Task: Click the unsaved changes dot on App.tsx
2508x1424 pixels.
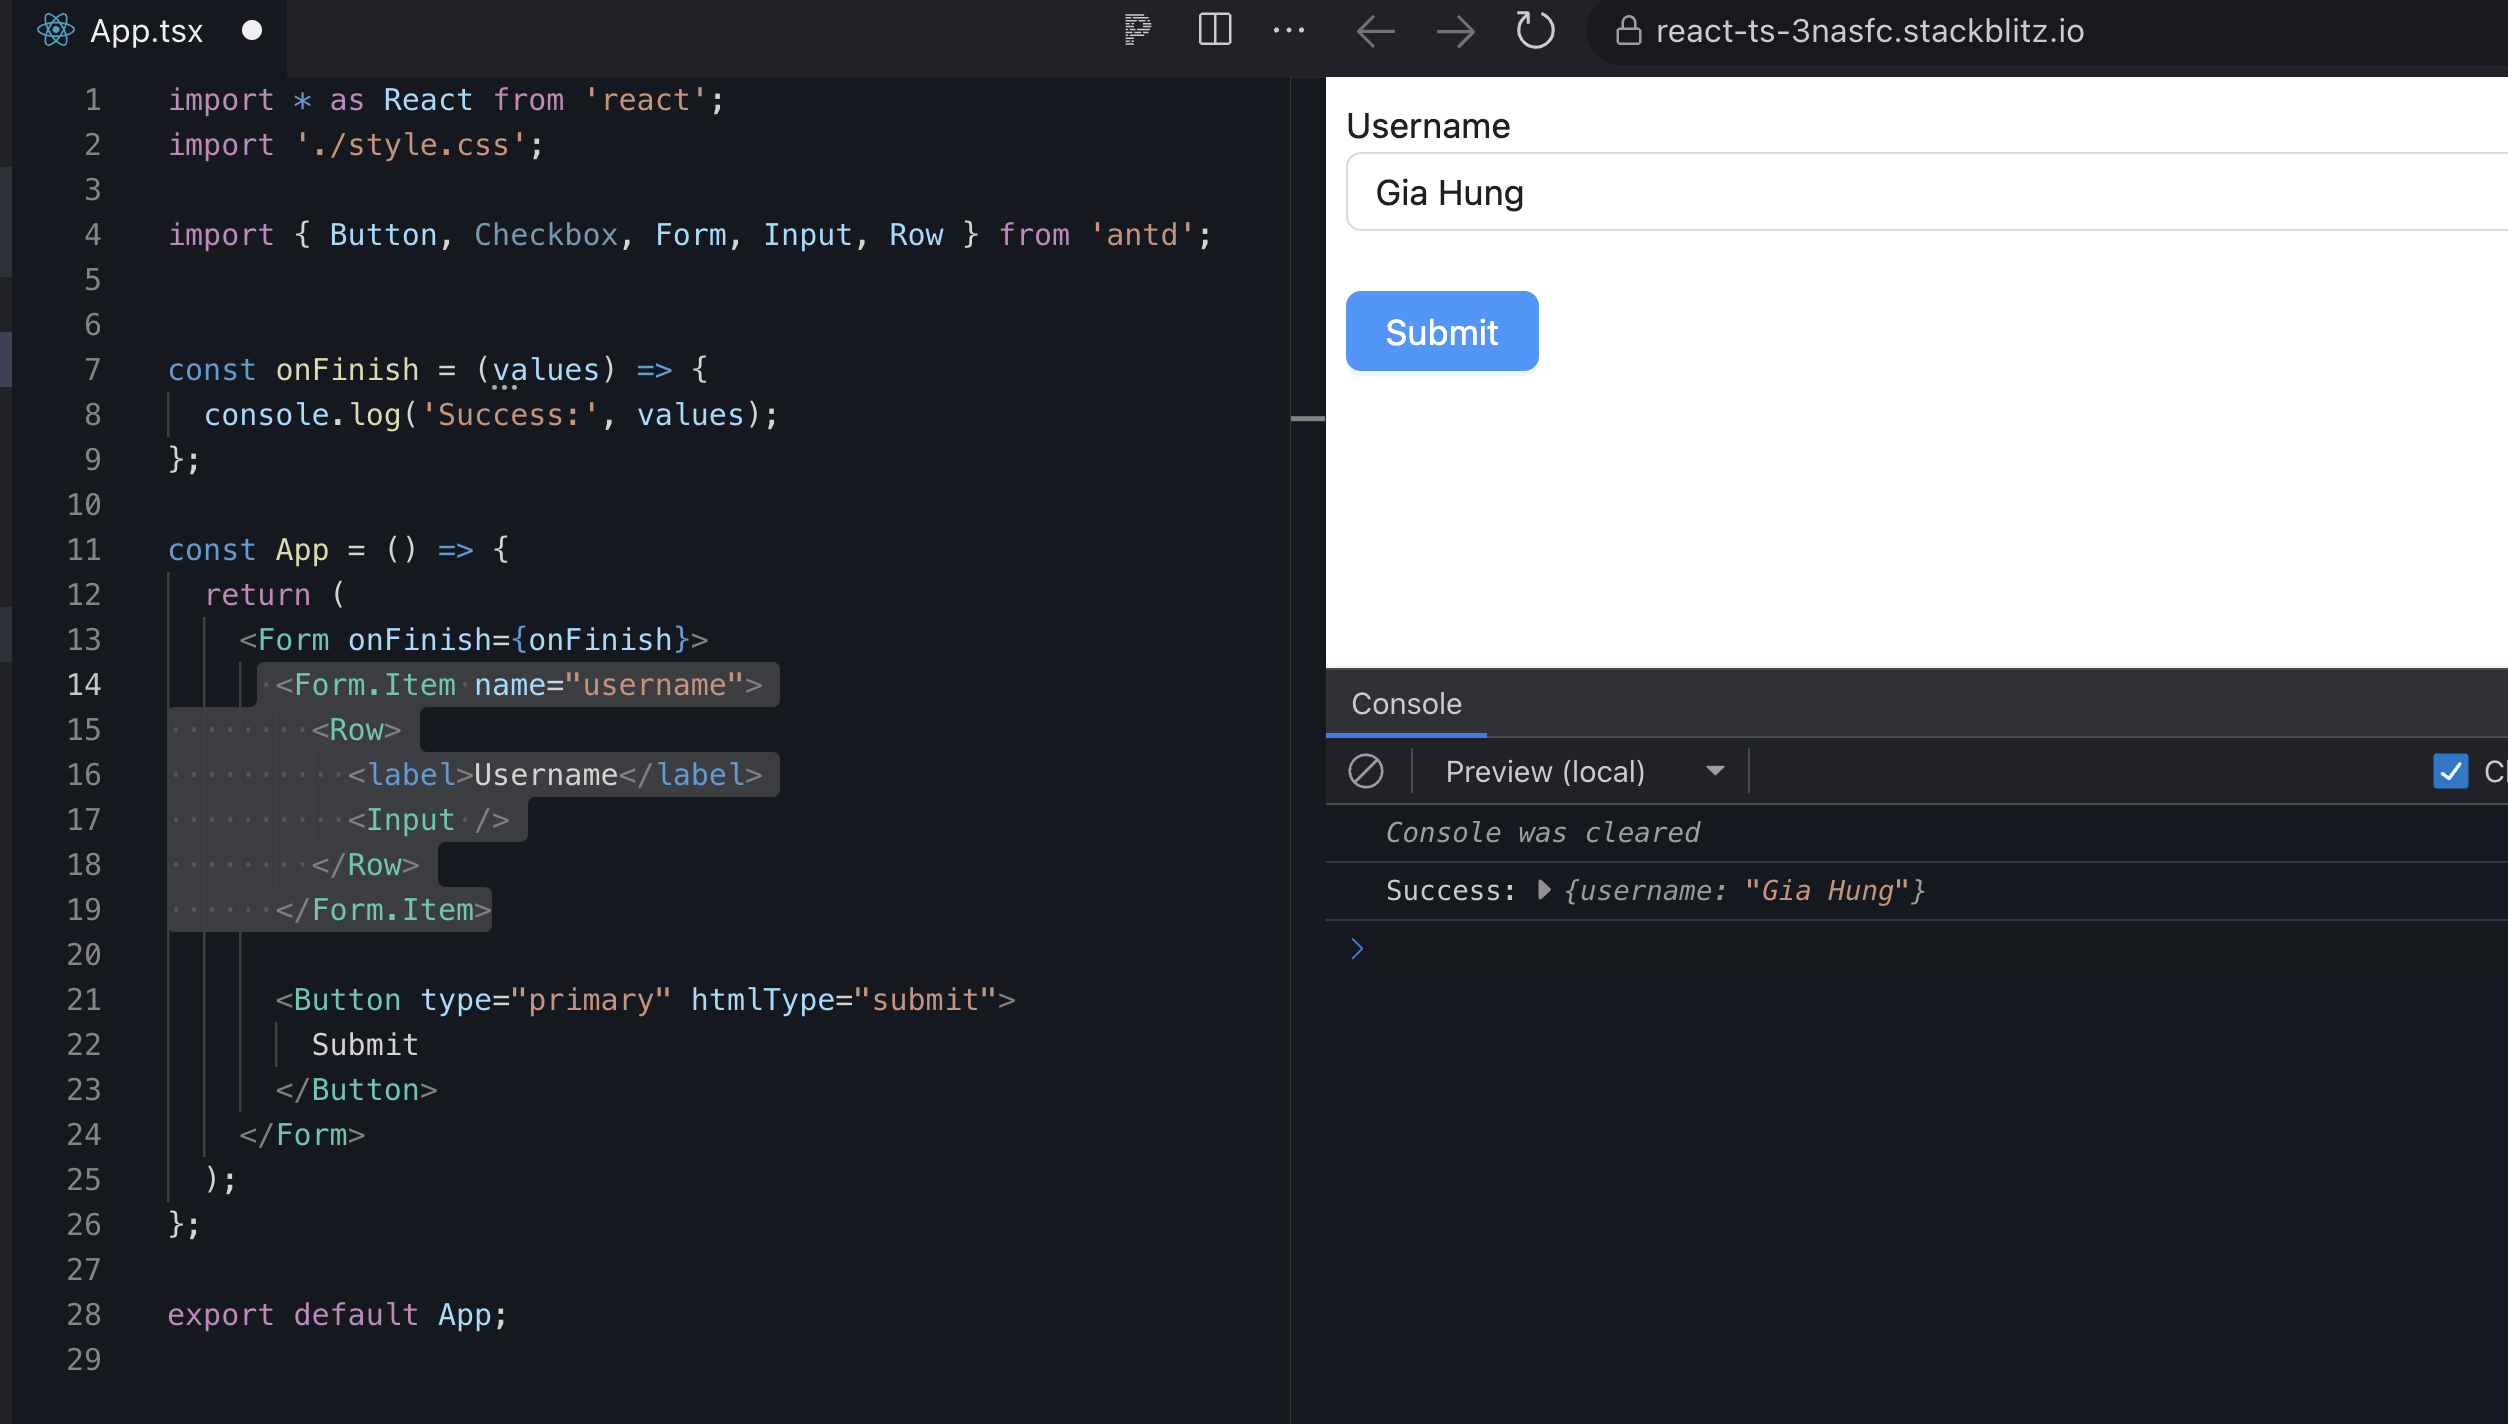Action: pos(250,29)
